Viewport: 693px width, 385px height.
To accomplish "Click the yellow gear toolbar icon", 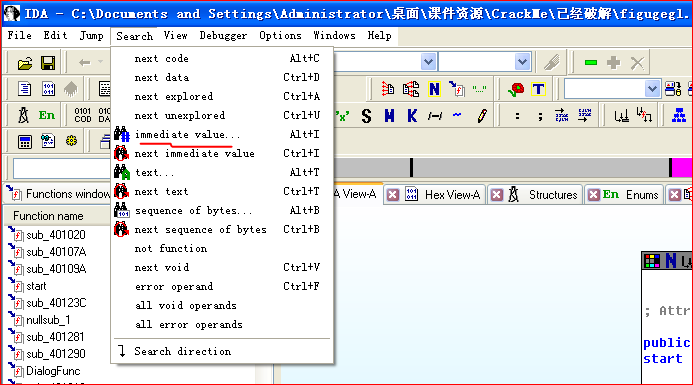I will pyautogui.click(x=71, y=141).
